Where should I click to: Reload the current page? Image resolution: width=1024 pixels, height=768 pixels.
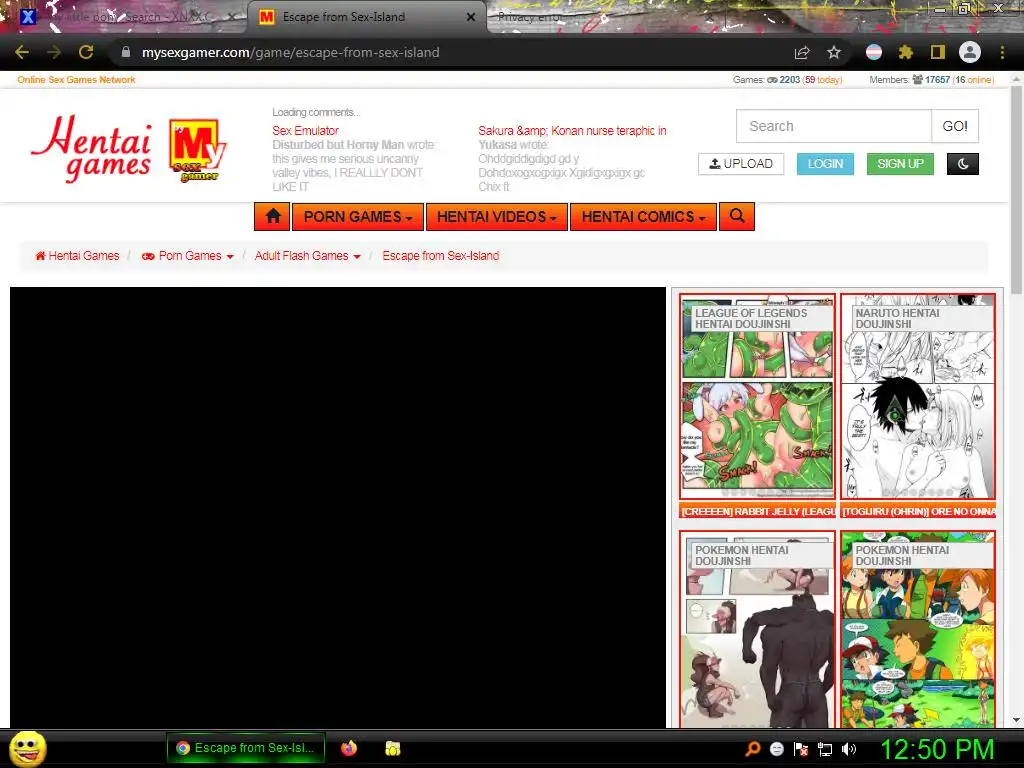point(86,52)
